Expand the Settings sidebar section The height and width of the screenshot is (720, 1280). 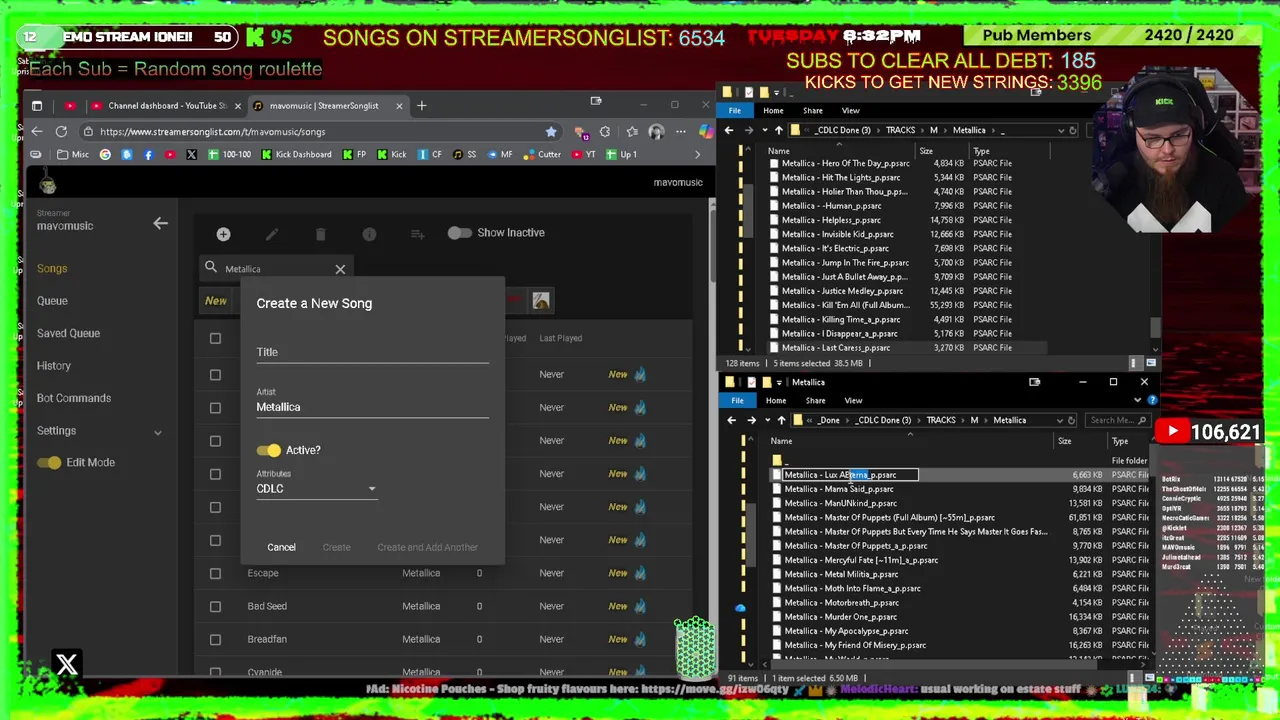[x=157, y=432]
